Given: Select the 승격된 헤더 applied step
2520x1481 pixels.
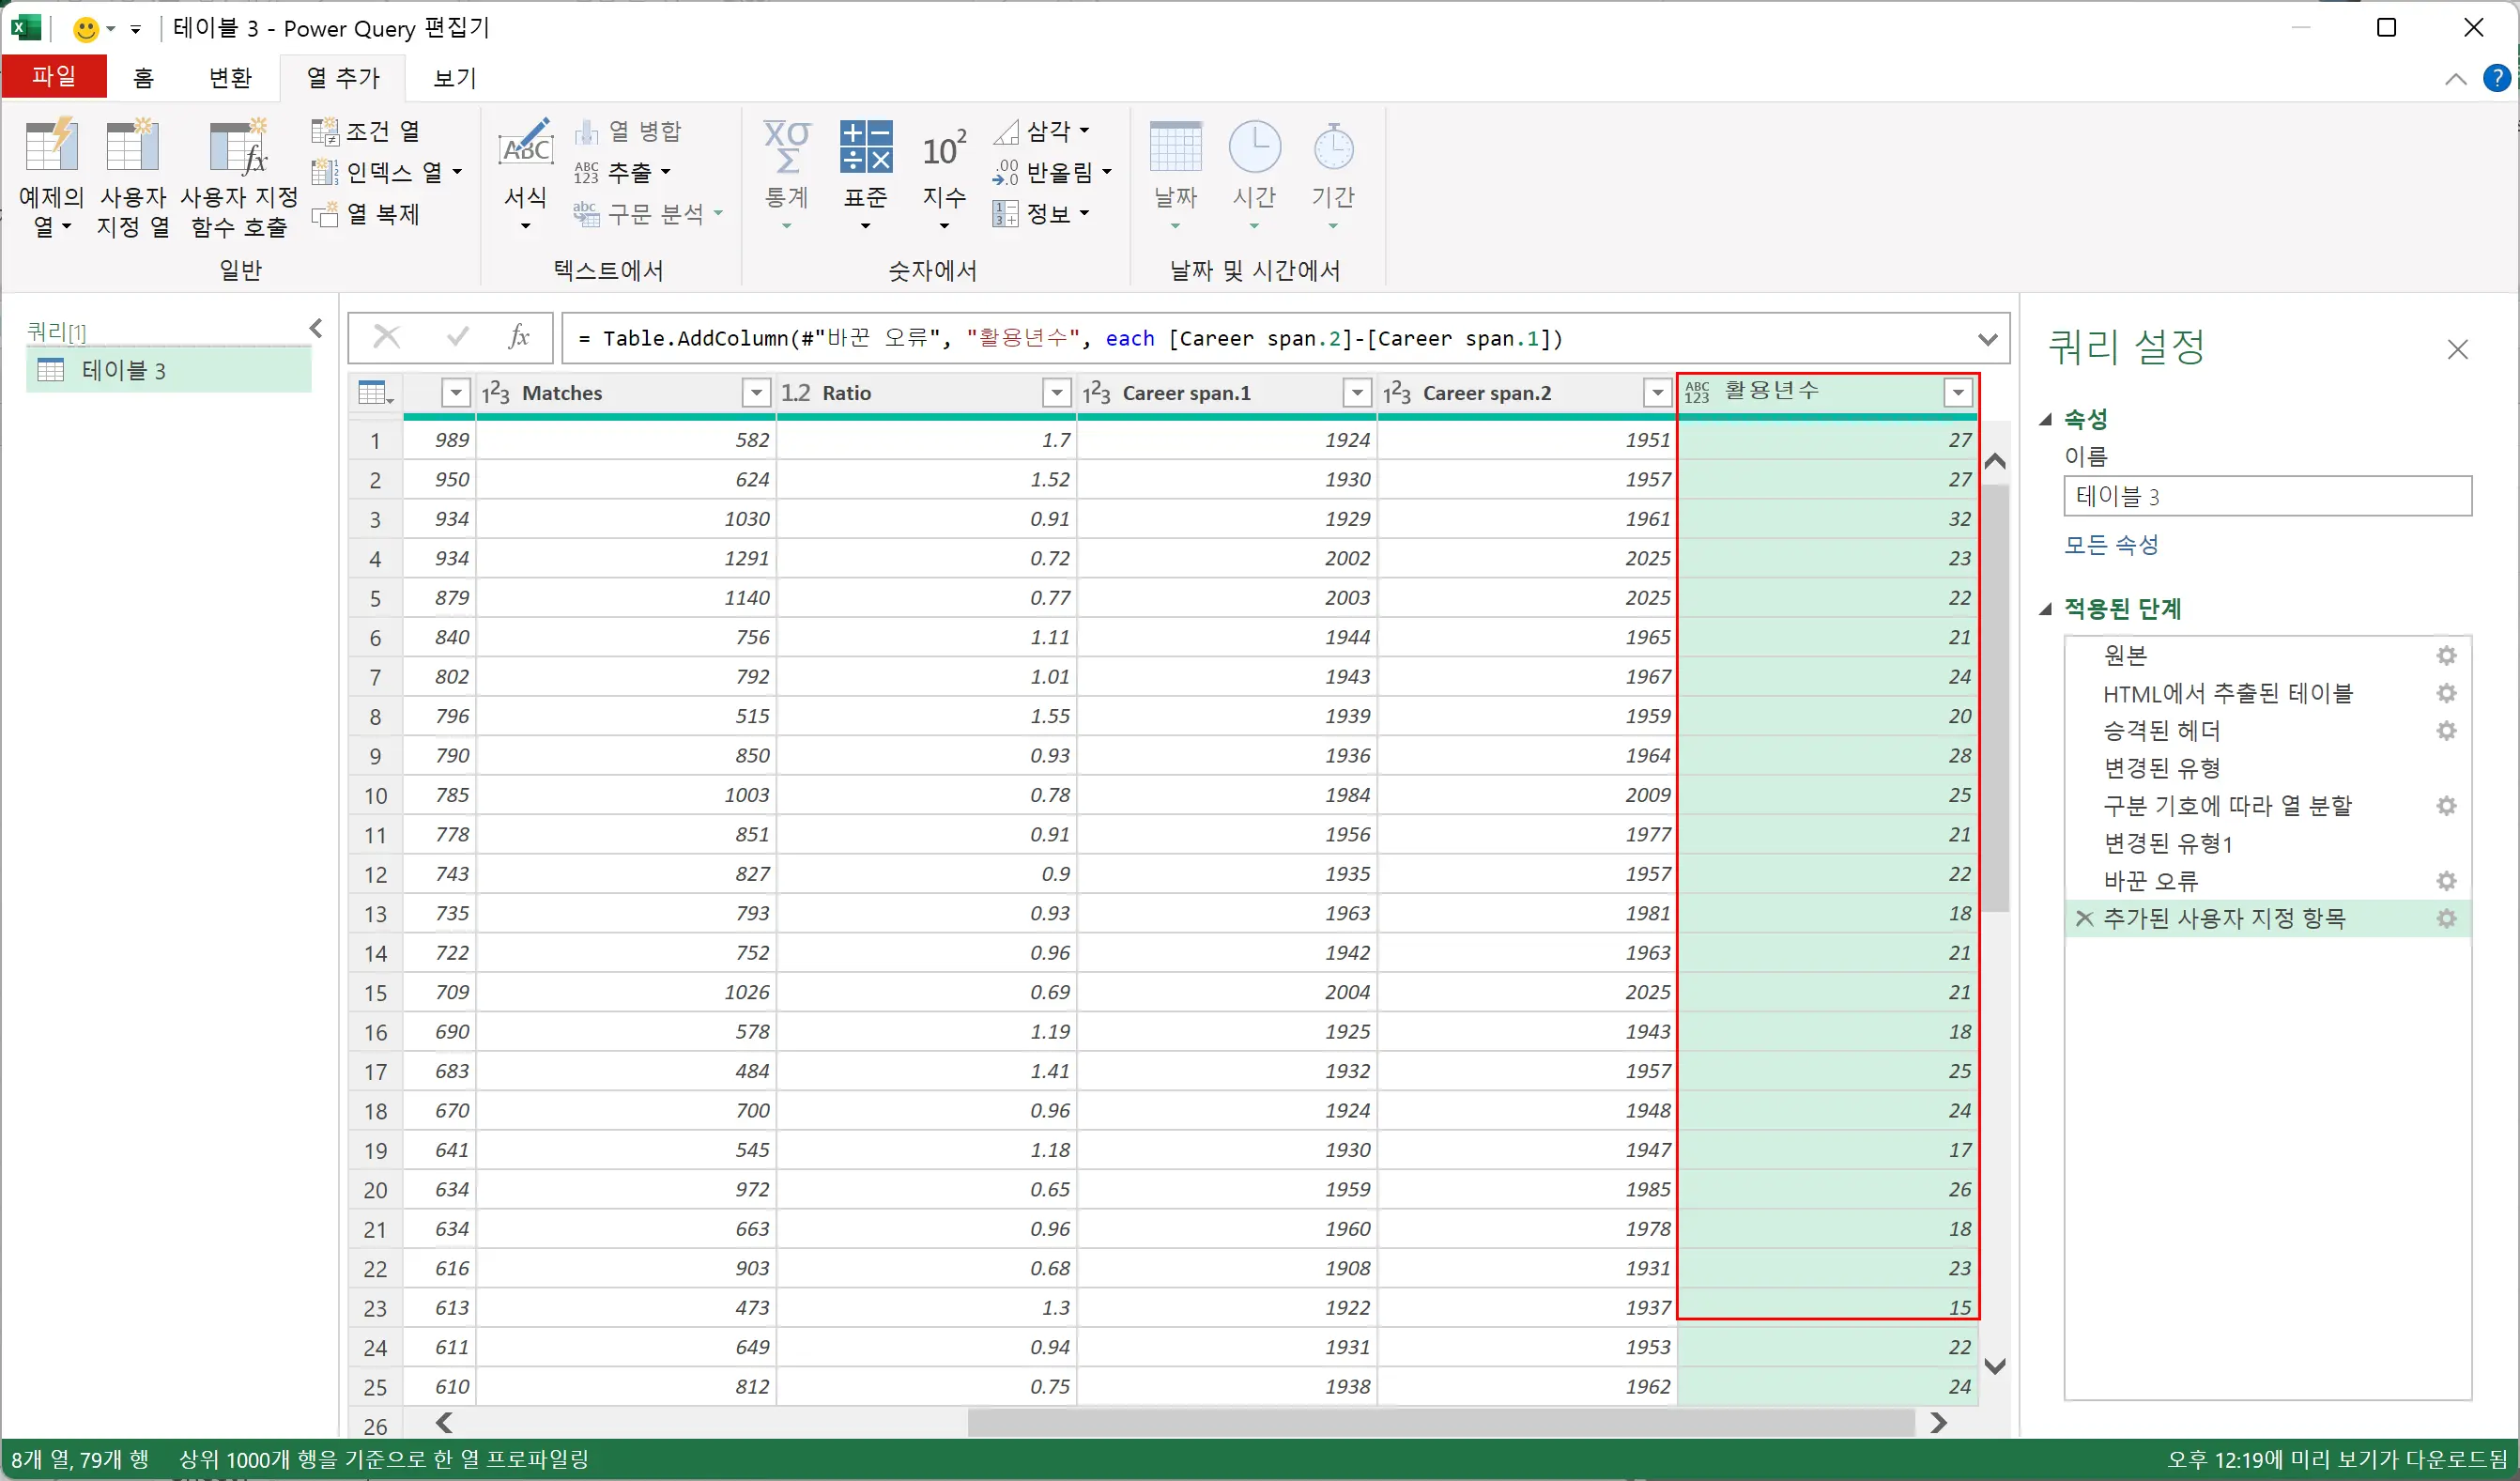Looking at the screenshot, I should [2161, 731].
